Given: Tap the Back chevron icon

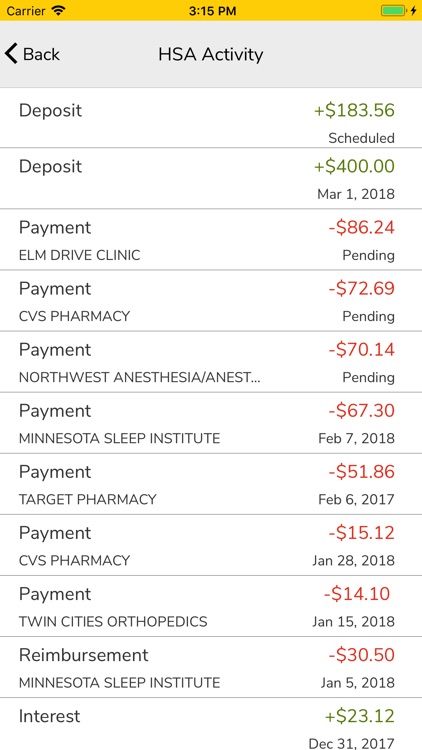Looking at the screenshot, I should [11, 54].
